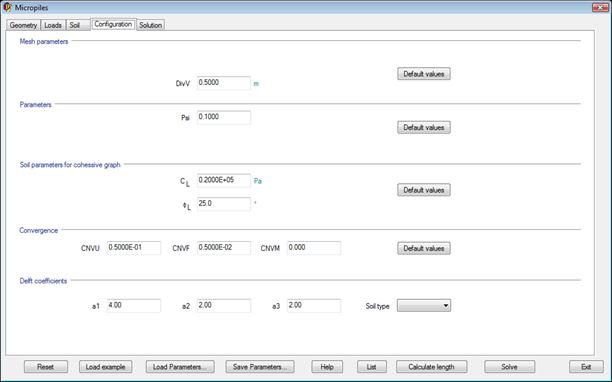This screenshot has height=382, width=612.
Task: Open the Loads tab
Action: pyautogui.click(x=53, y=25)
